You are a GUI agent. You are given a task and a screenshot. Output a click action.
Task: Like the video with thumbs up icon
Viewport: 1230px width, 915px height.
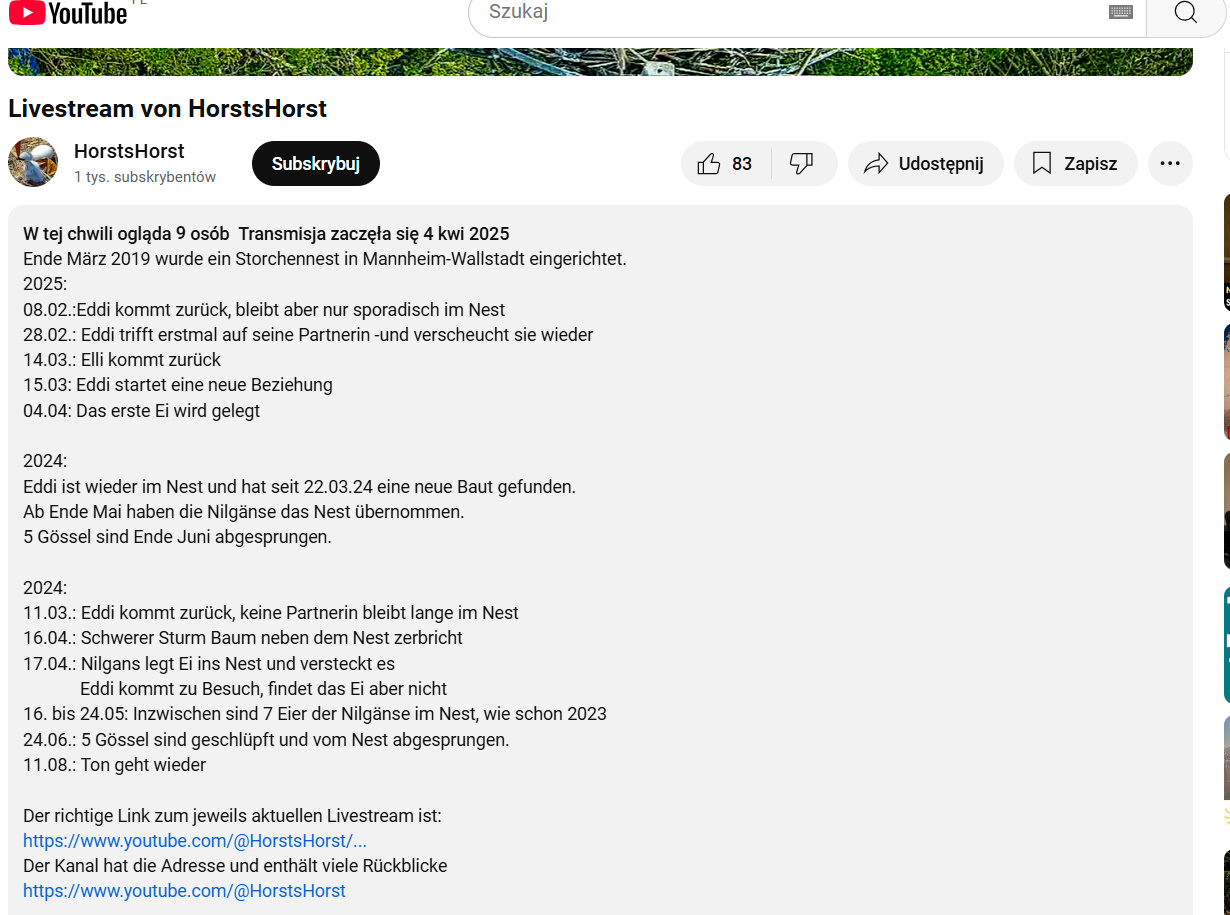(x=708, y=164)
